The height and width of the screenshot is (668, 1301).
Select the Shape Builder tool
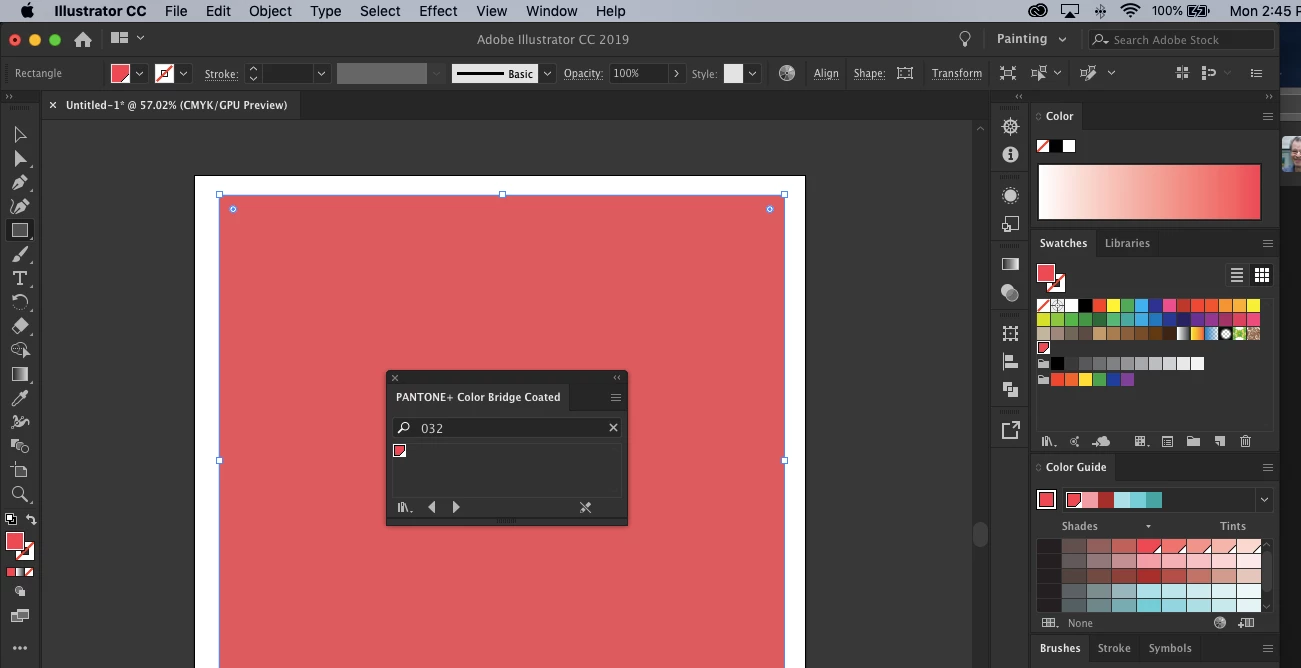pyautogui.click(x=19, y=350)
